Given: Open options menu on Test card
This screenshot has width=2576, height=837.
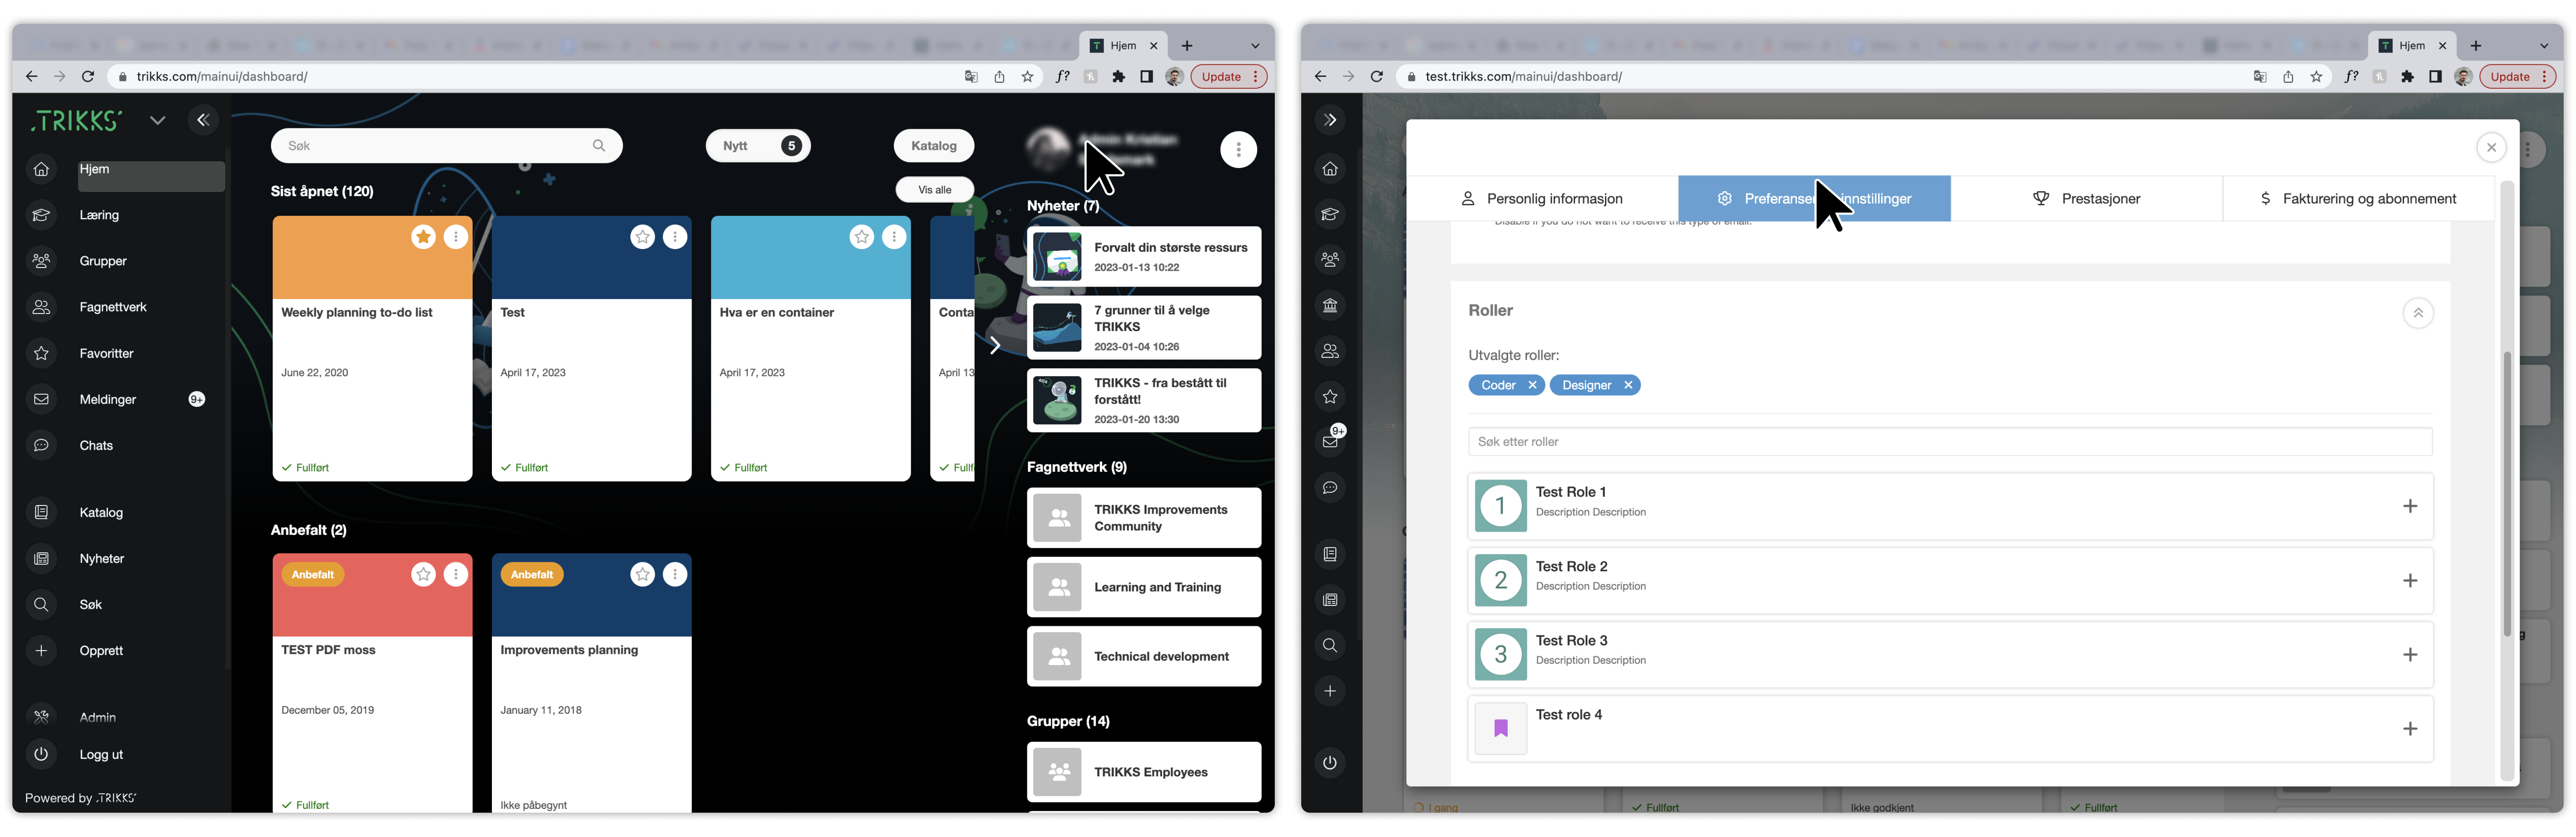Looking at the screenshot, I should 675,237.
